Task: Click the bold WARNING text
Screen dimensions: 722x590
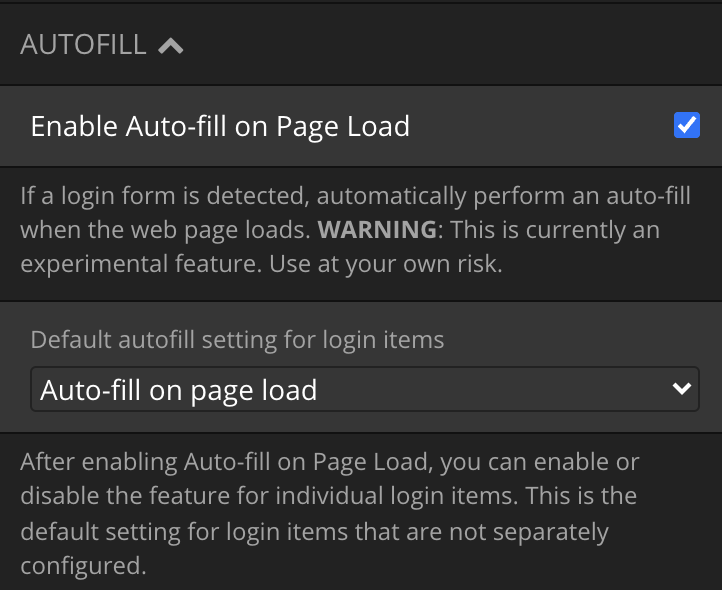Action: click(x=377, y=229)
